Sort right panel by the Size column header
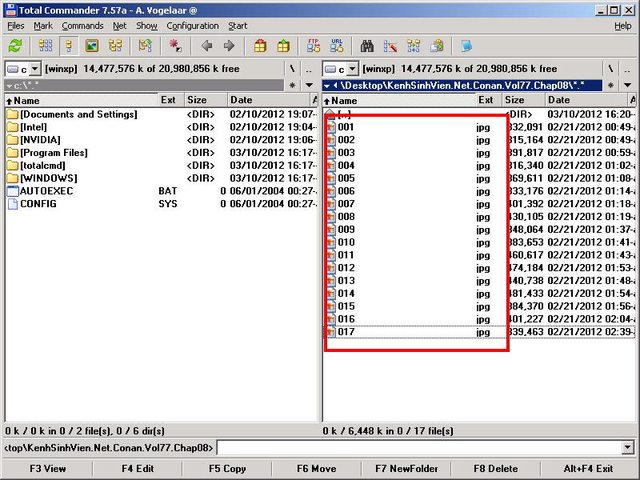The image size is (640, 480). (515, 100)
